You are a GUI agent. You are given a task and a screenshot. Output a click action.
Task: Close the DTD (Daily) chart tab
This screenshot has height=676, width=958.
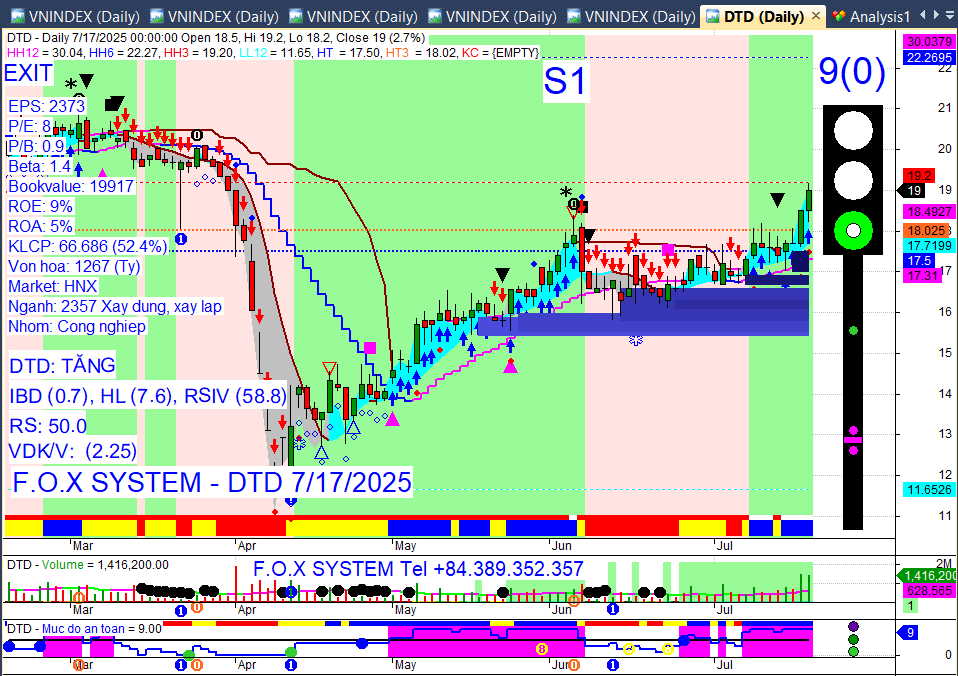pyautogui.click(x=816, y=16)
